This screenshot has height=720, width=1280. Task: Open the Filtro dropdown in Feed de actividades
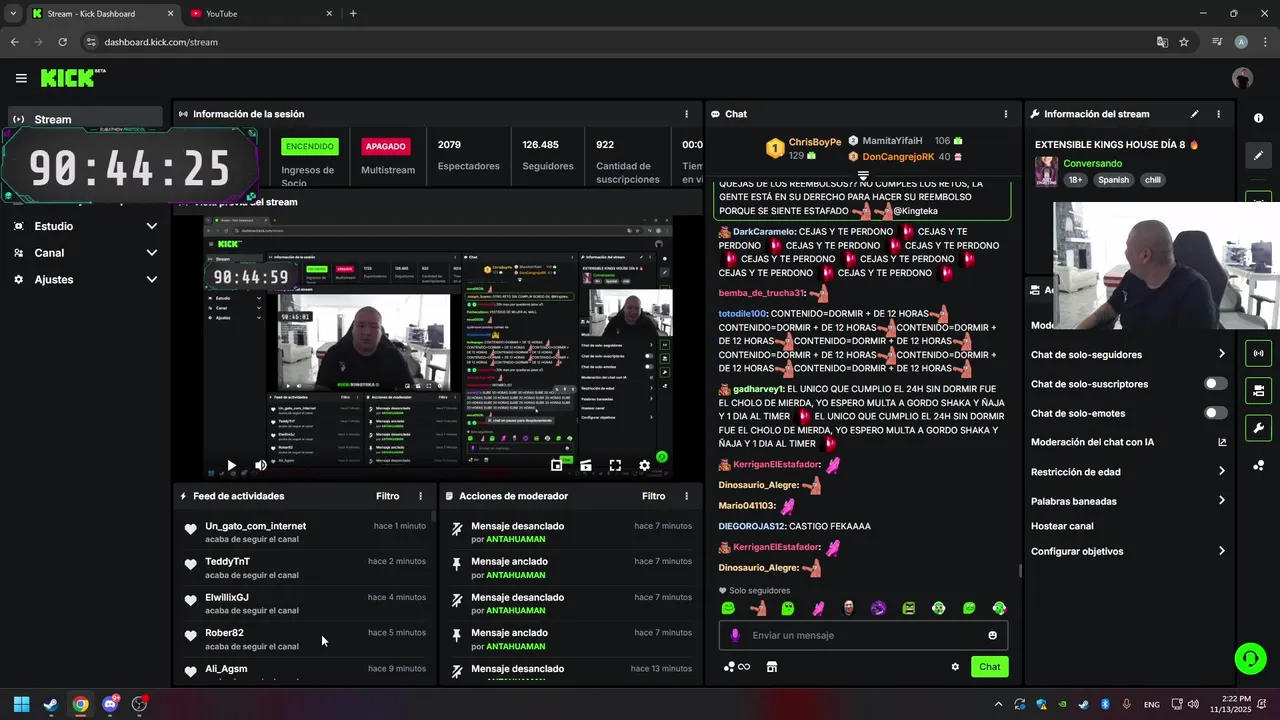387,496
